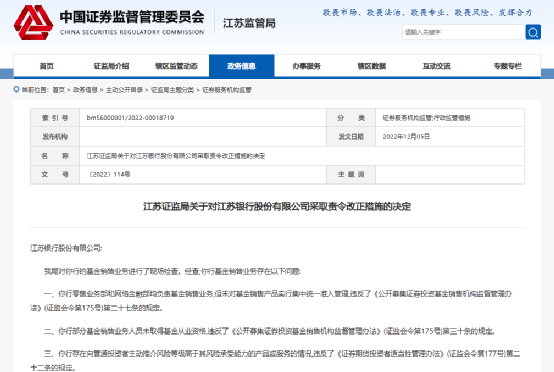This screenshot has height=372, width=554.
Task: Click the 发布机构 label cell
Action: click(x=55, y=137)
